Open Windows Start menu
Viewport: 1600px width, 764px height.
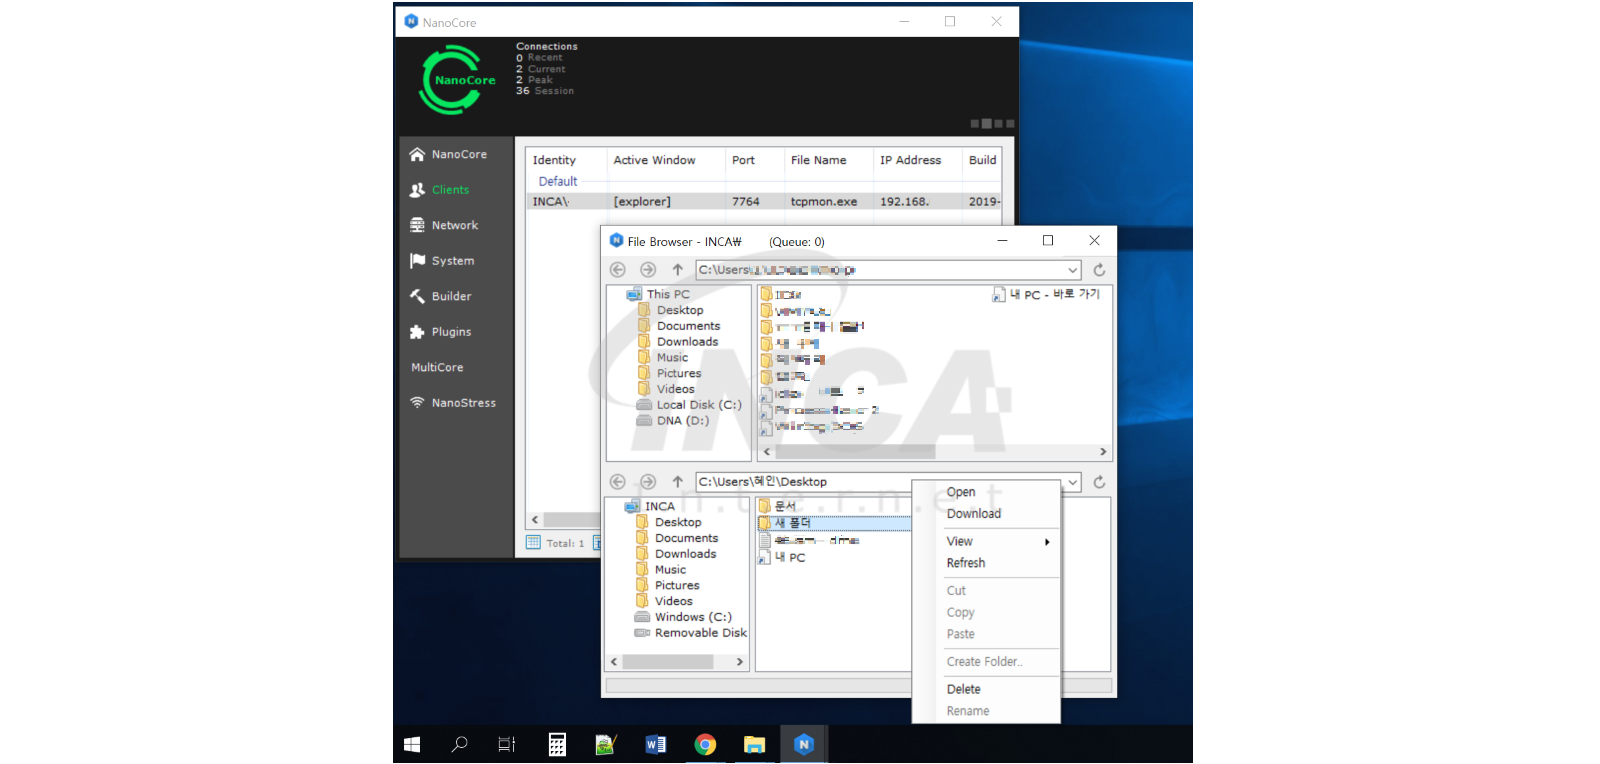click(x=412, y=744)
